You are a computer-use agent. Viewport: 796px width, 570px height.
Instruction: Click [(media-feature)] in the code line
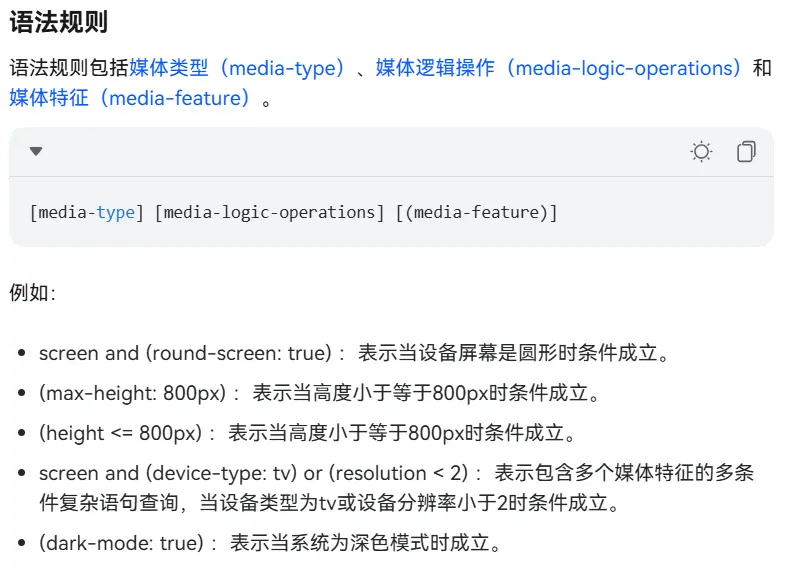click(475, 212)
